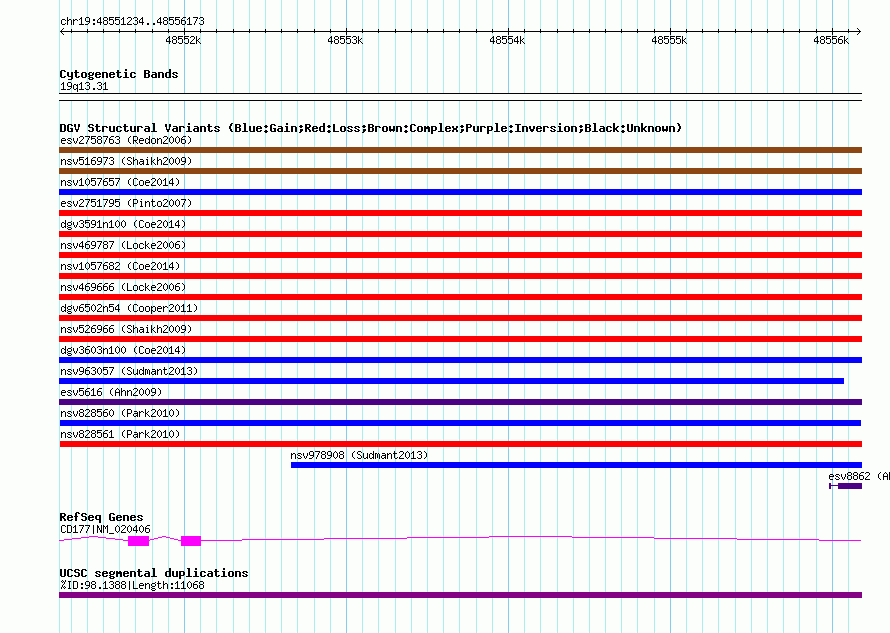The height and width of the screenshot is (633, 890).
Task: Click the esv2758763 (Redon2006) variant label
Action: pyautogui.click(x=126, y=140)
